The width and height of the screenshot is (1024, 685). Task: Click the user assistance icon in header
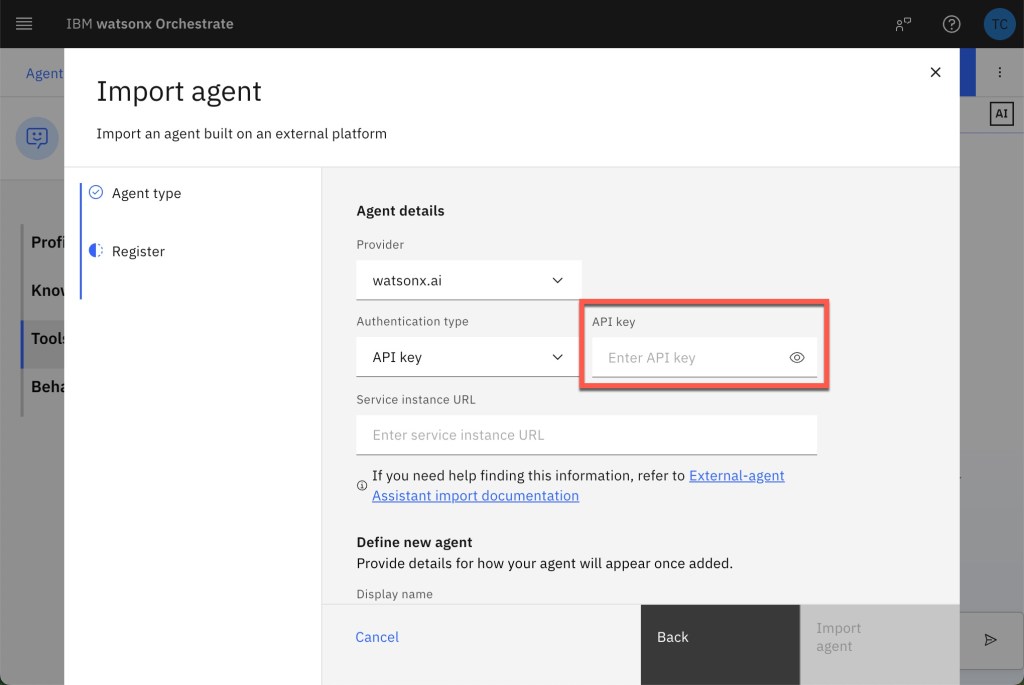904,24
